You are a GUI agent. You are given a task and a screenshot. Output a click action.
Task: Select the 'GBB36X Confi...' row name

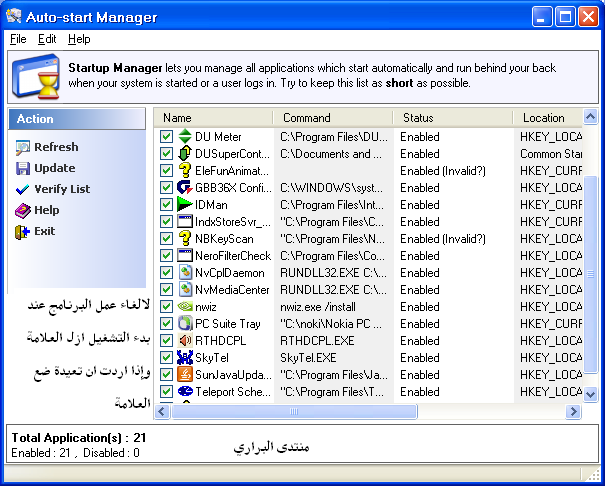point(233,188)
